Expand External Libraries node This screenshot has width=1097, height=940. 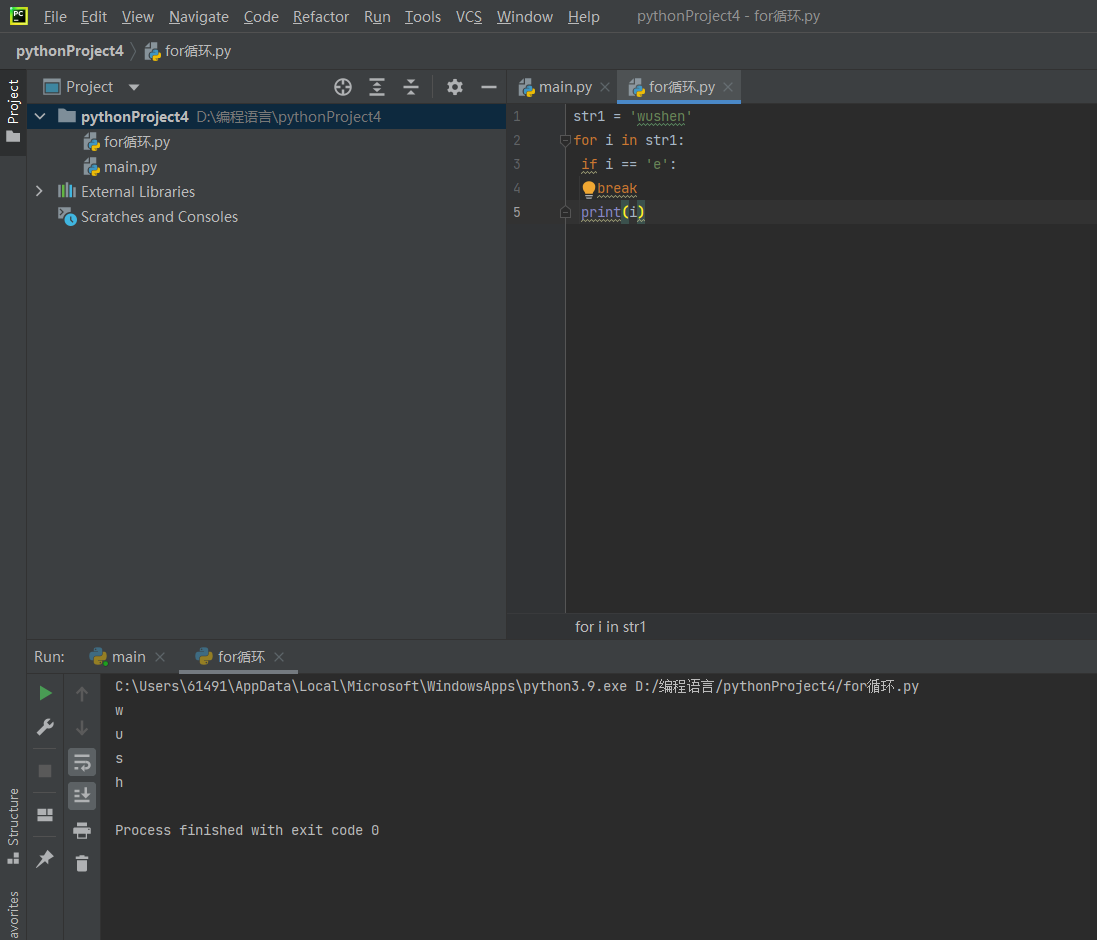(39, 192)
